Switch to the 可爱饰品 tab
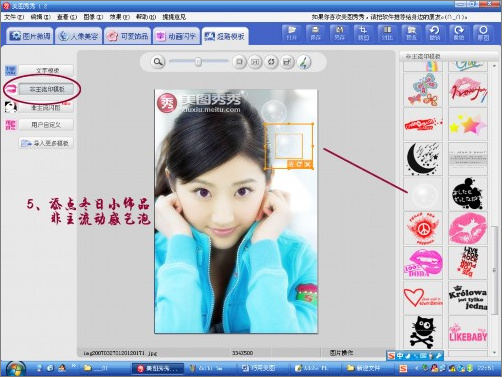The image size is (502, 377). point(128,36)
